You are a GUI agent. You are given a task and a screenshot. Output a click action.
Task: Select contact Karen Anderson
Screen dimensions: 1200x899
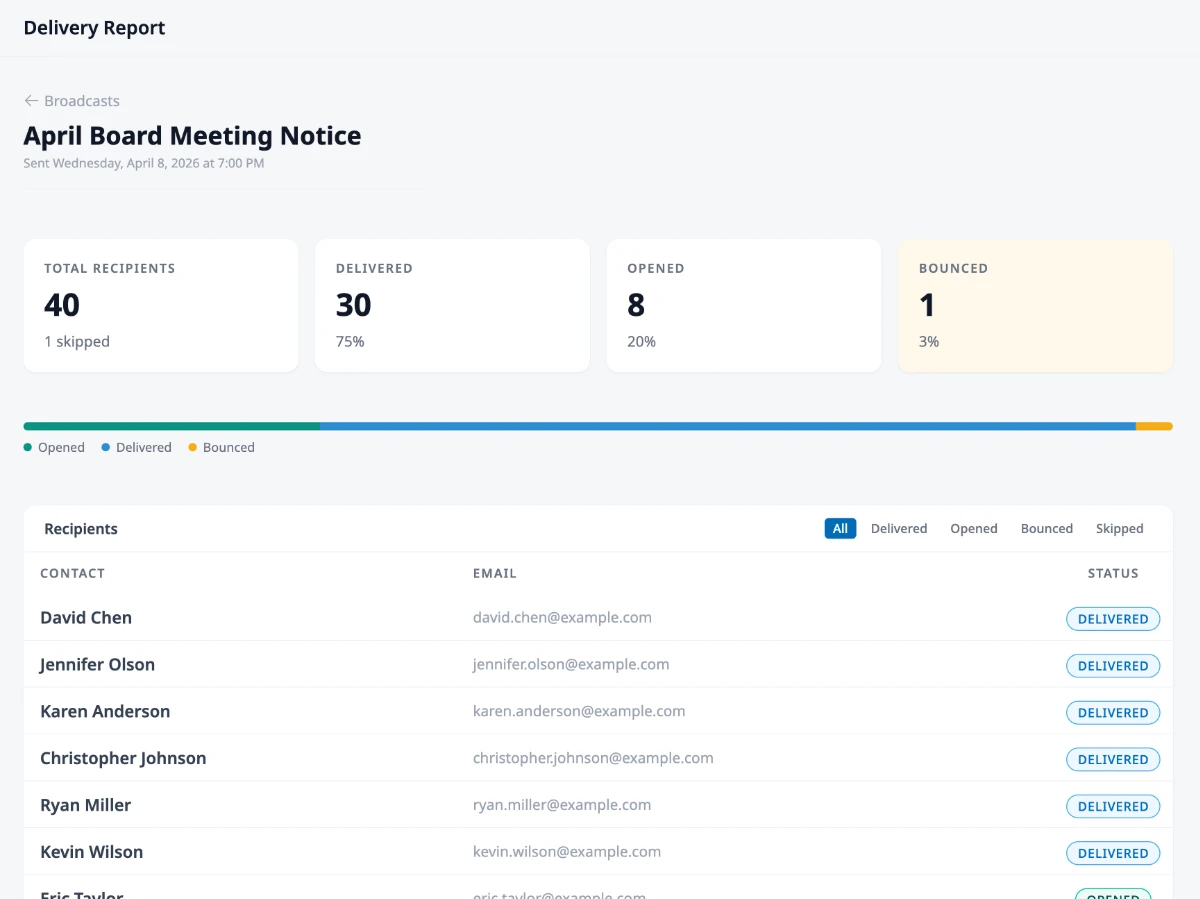(105, 711)
